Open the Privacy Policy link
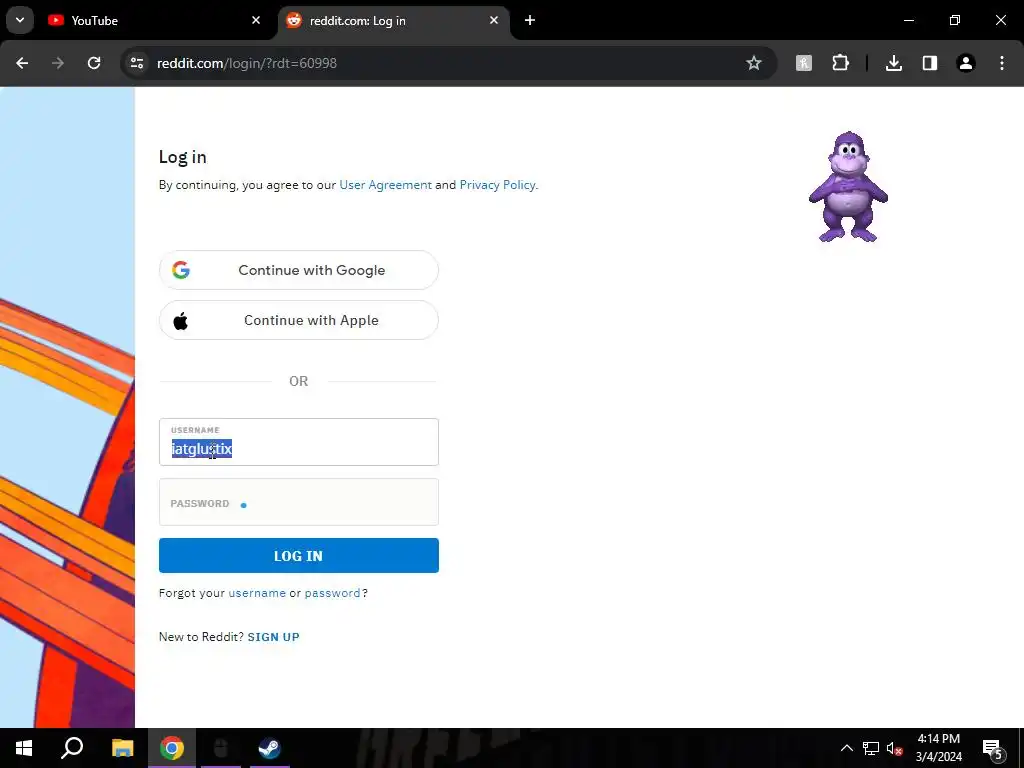The height and width of the screenshot is (768, 1024). (497, 185)
